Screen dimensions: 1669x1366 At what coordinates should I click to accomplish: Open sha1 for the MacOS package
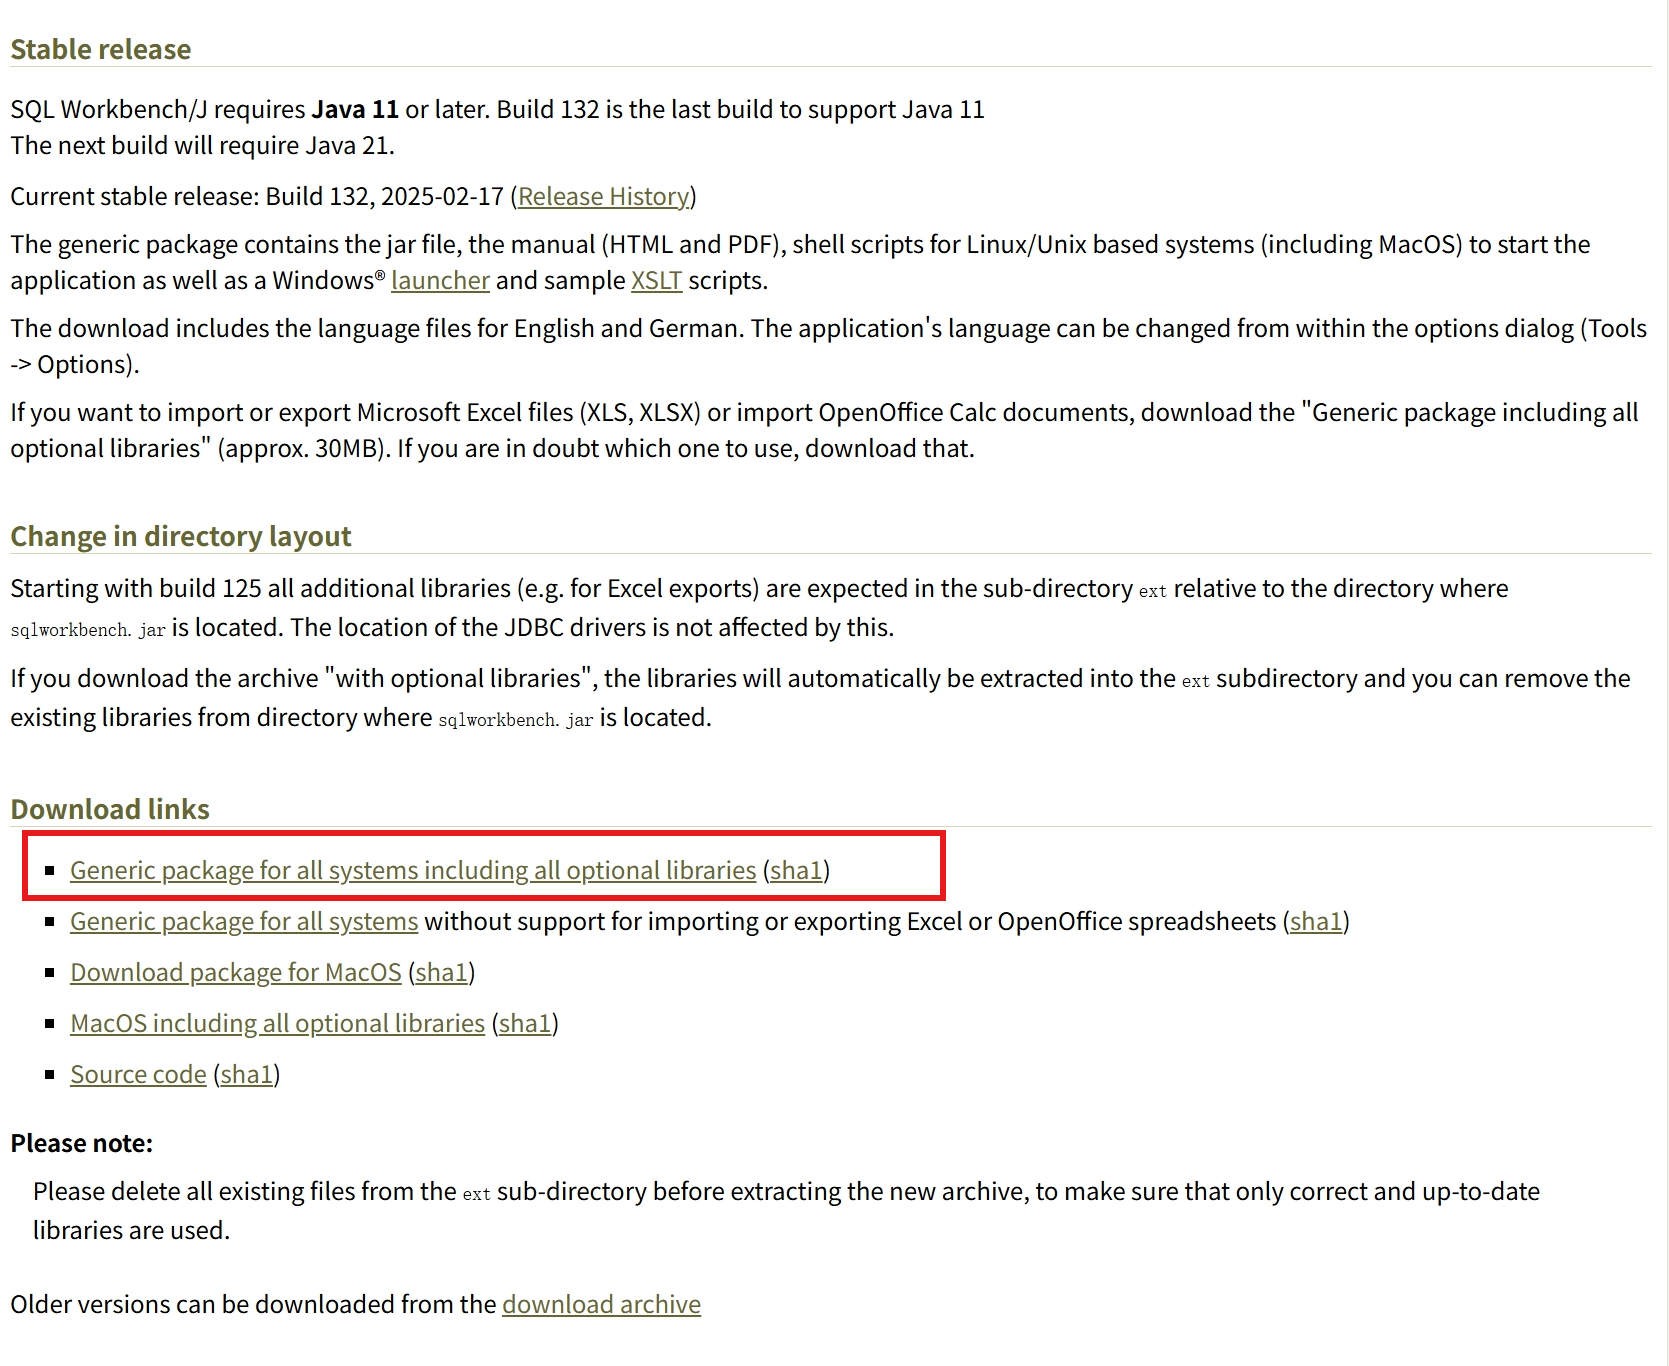tap(441, 972)
